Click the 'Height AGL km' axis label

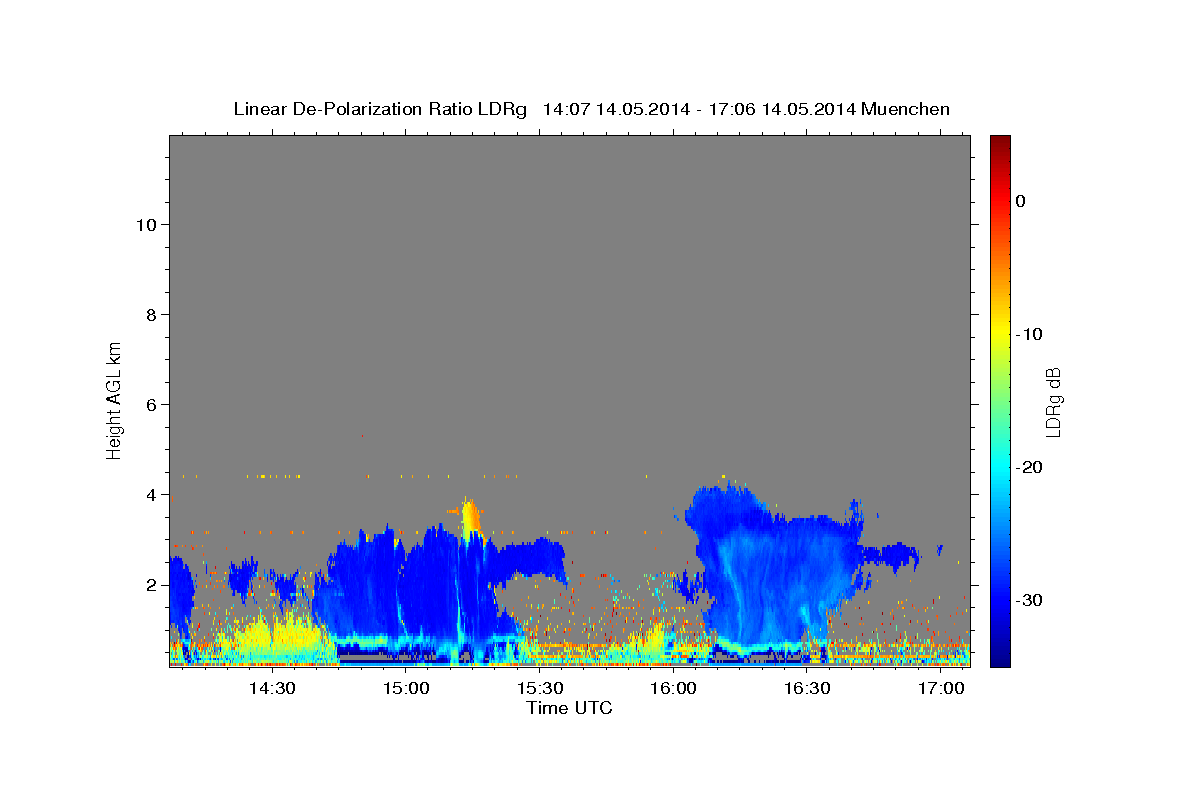point(114,399)
